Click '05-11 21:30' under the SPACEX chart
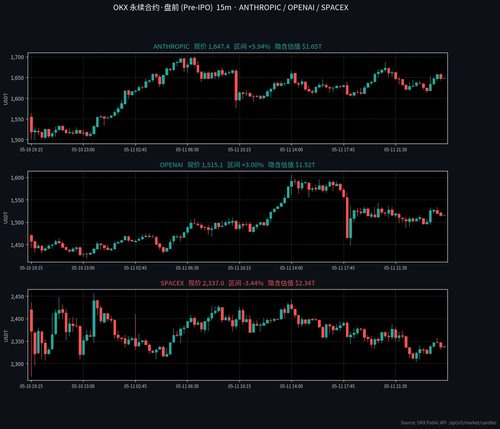 pos(395,386)
